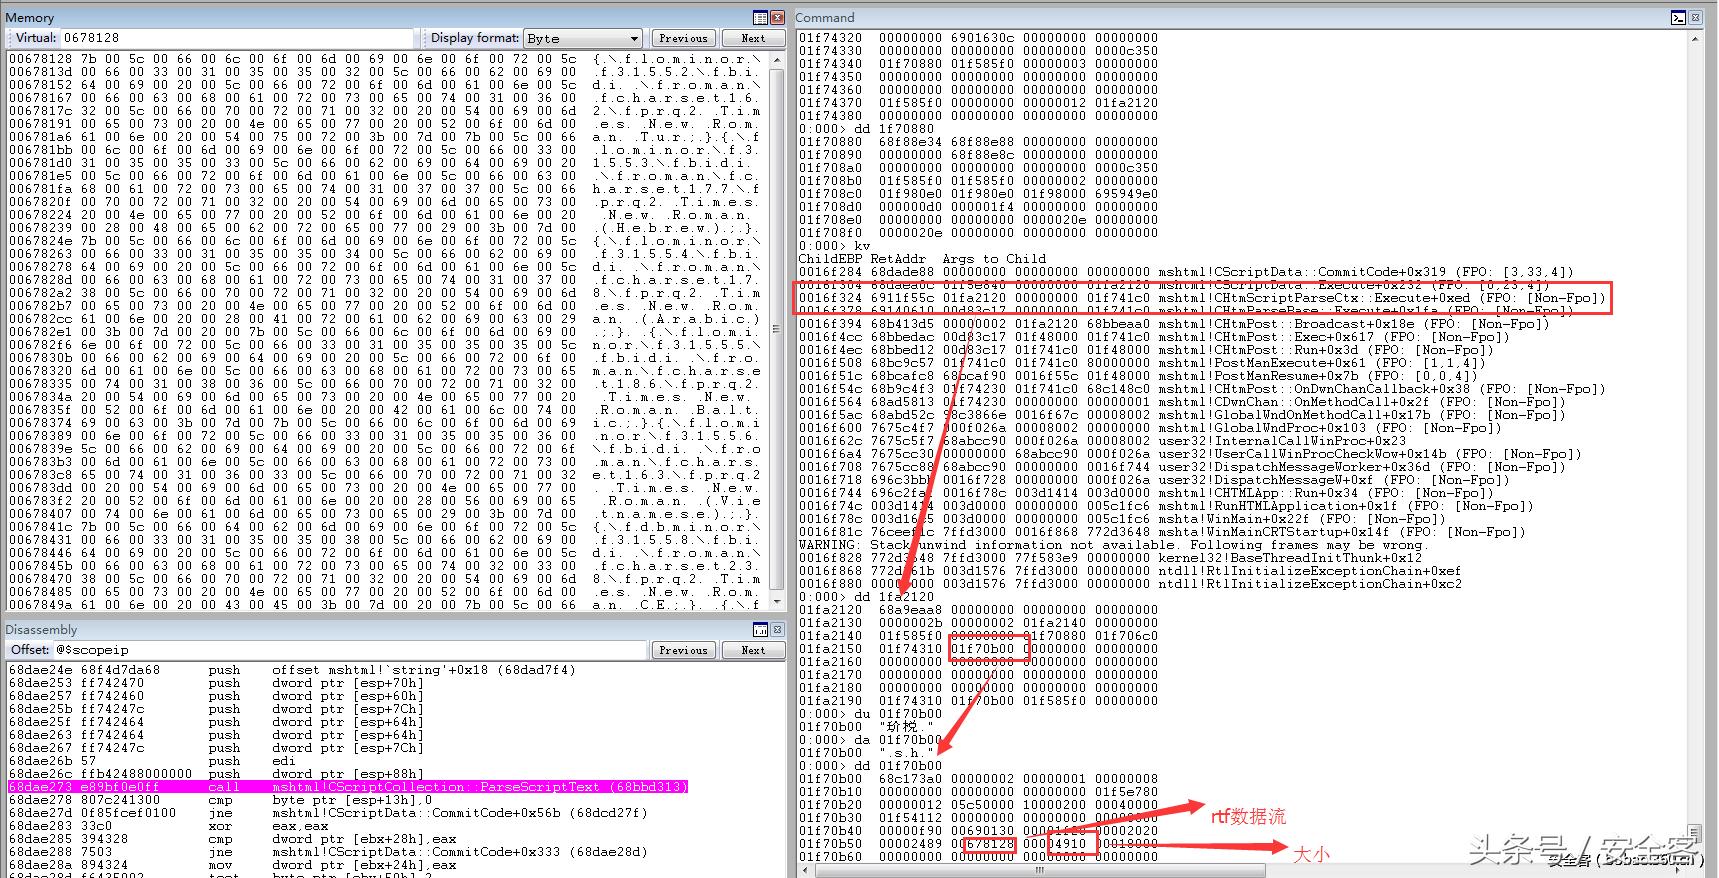
Task: Click Previous in the Memory panel
Action: coord(683,38)
